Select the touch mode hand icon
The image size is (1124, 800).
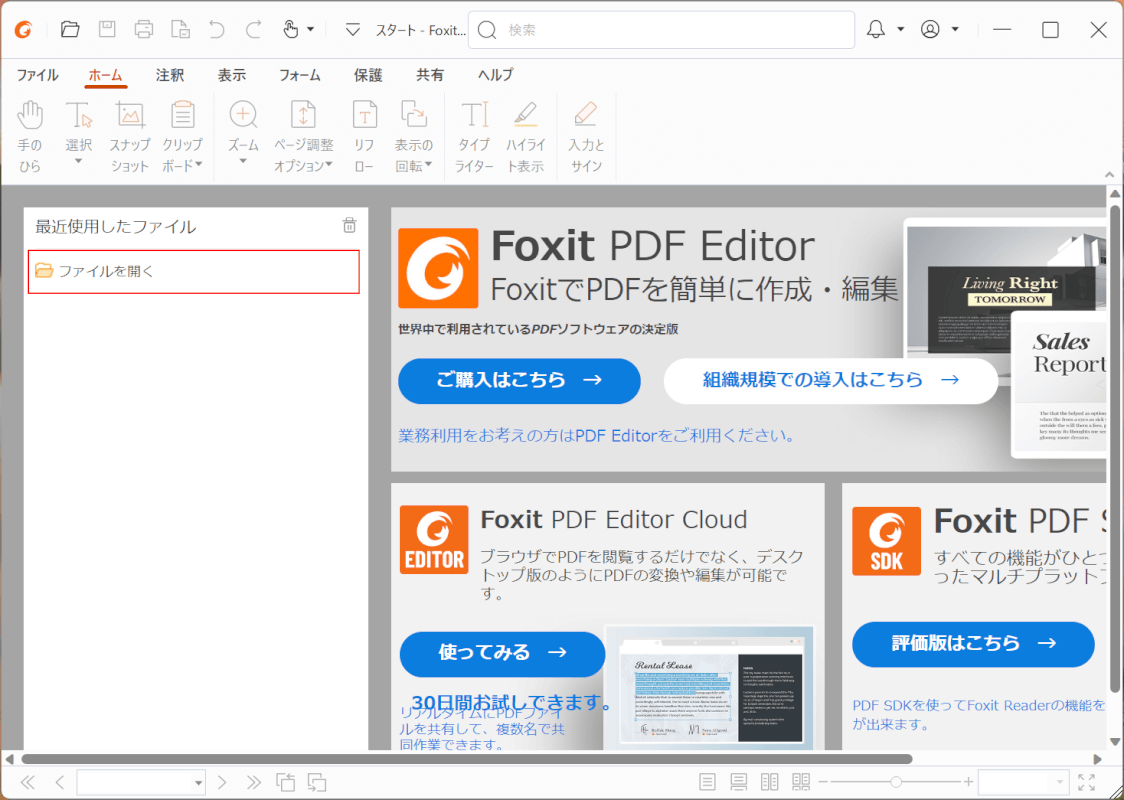click(290, 29)
